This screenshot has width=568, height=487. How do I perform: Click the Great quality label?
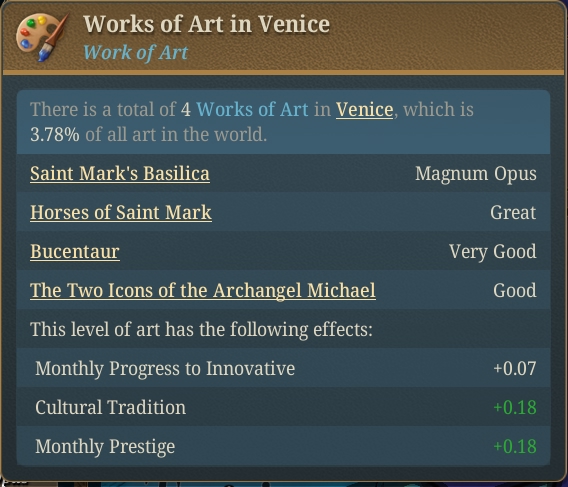(x=513, y=212)
